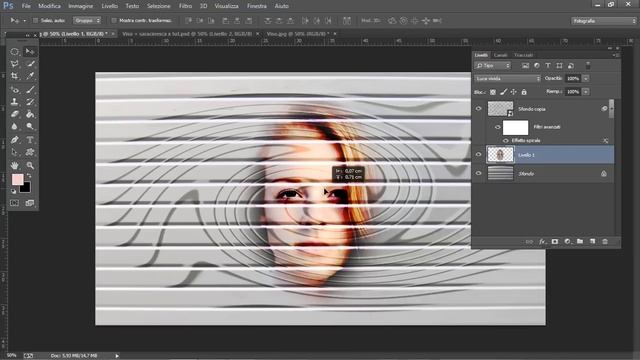Select the Red Eye healing tool

pyautogui.click(x=14, y=90)
